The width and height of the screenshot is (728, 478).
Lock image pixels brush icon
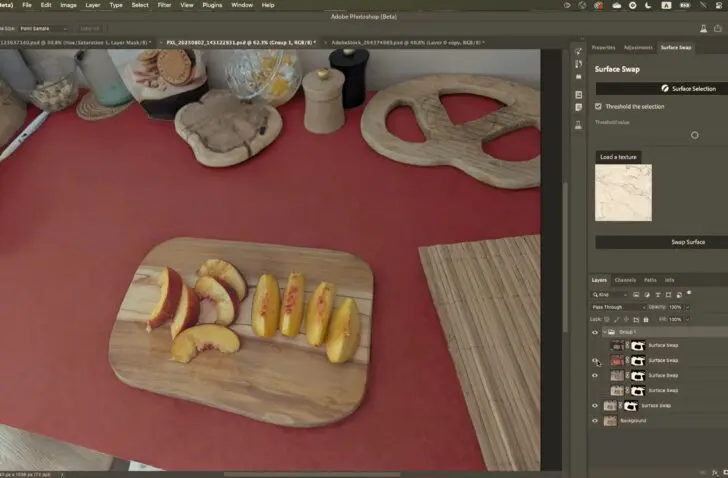tap(617, 319)
